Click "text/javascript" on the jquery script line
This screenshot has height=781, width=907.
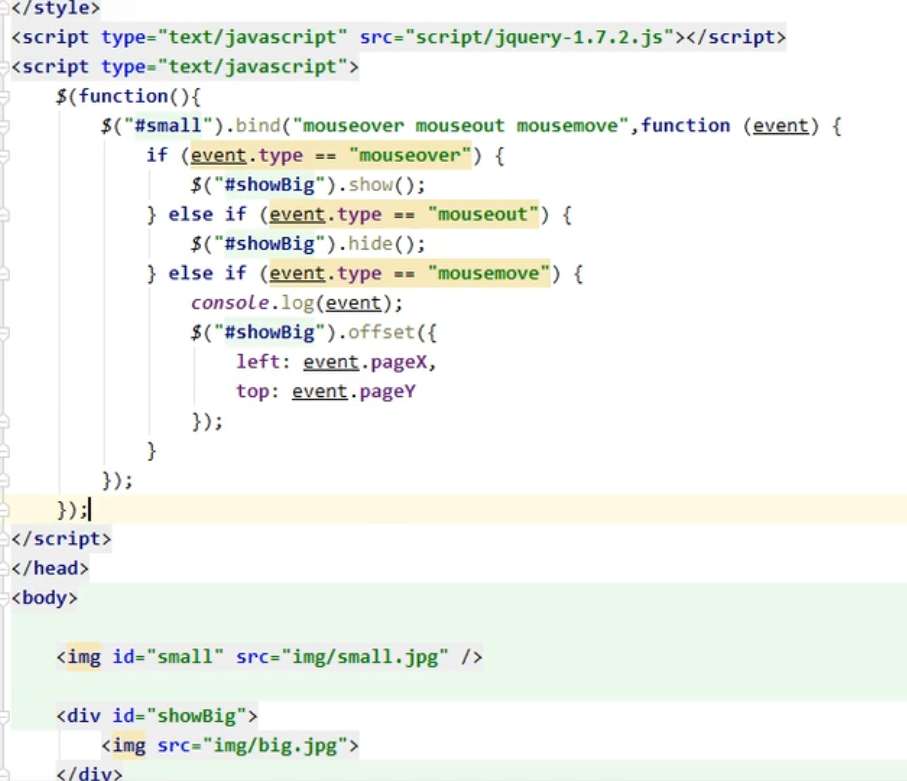tap(252, 37)
